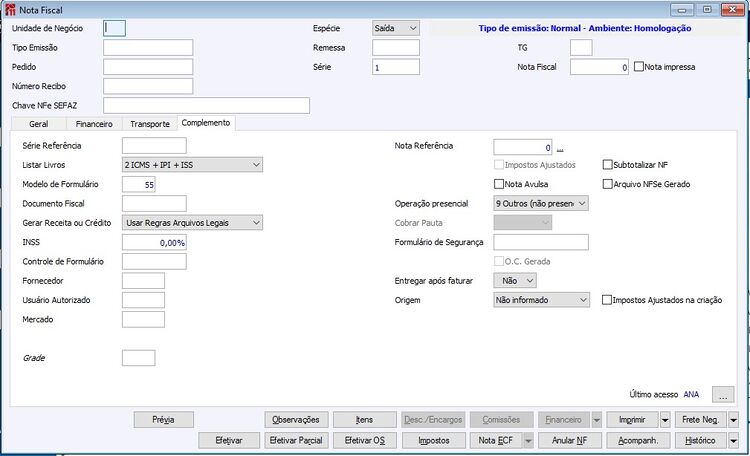Screen dimensions: 750x456
Task: Focus the Documento Fiscal field
Action: click(154, 203)
